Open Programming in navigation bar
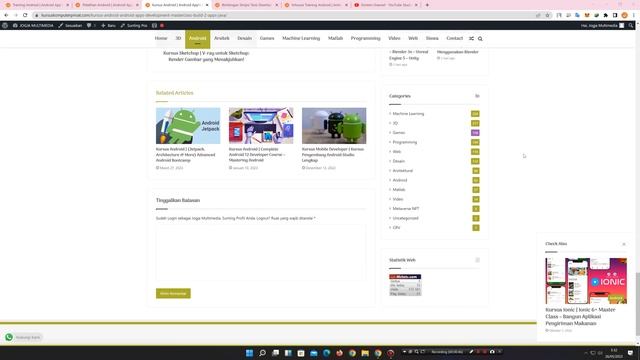640x360 pixels. pyautogui.click(x=365, y=38)
